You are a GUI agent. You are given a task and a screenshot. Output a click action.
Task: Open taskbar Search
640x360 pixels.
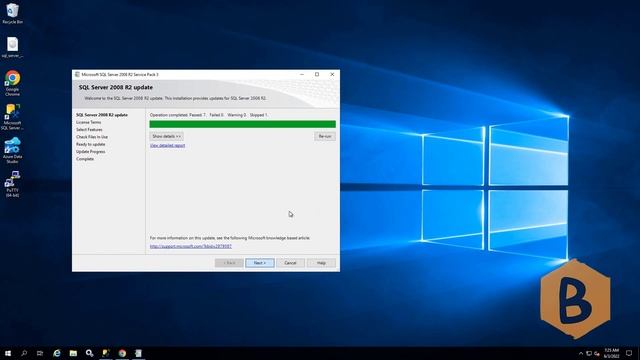(24, 353)
